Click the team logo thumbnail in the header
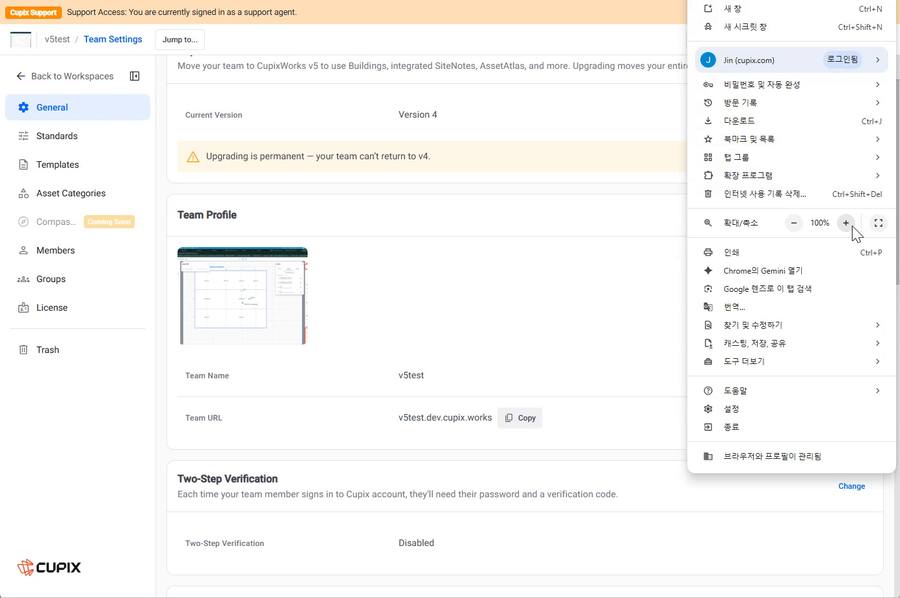 pyautogui.click(x=21, y=40)
